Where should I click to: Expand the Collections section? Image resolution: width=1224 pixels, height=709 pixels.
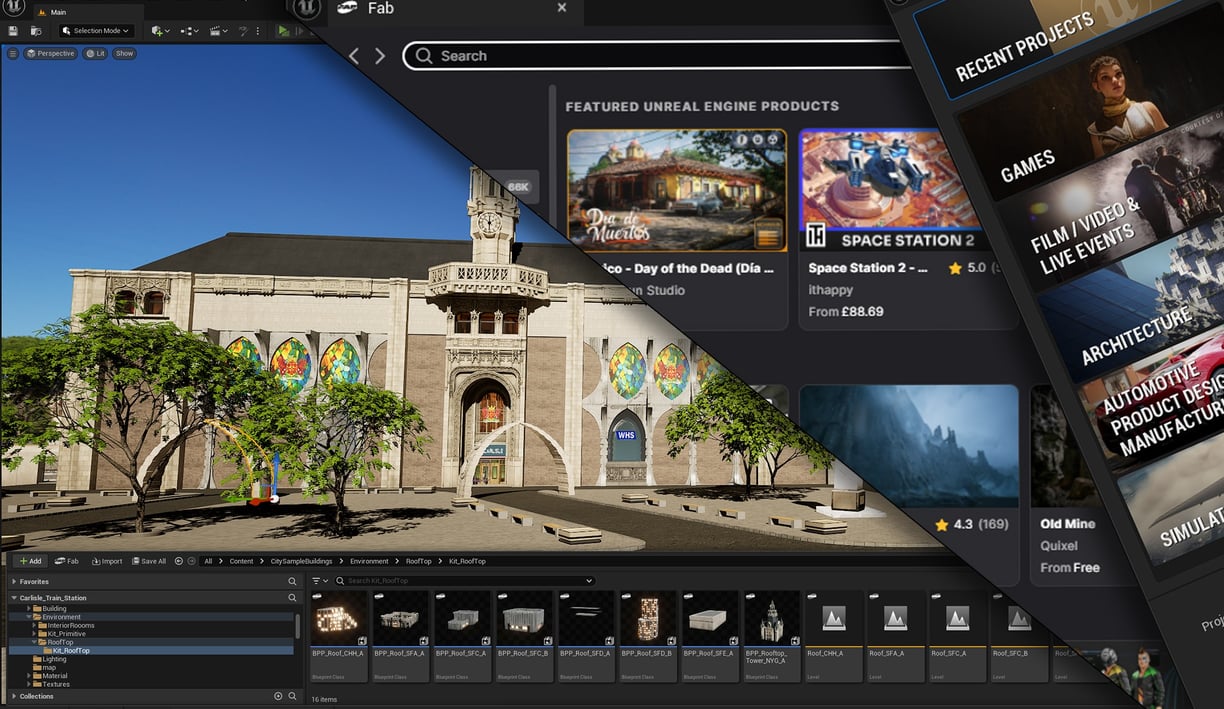14,696
